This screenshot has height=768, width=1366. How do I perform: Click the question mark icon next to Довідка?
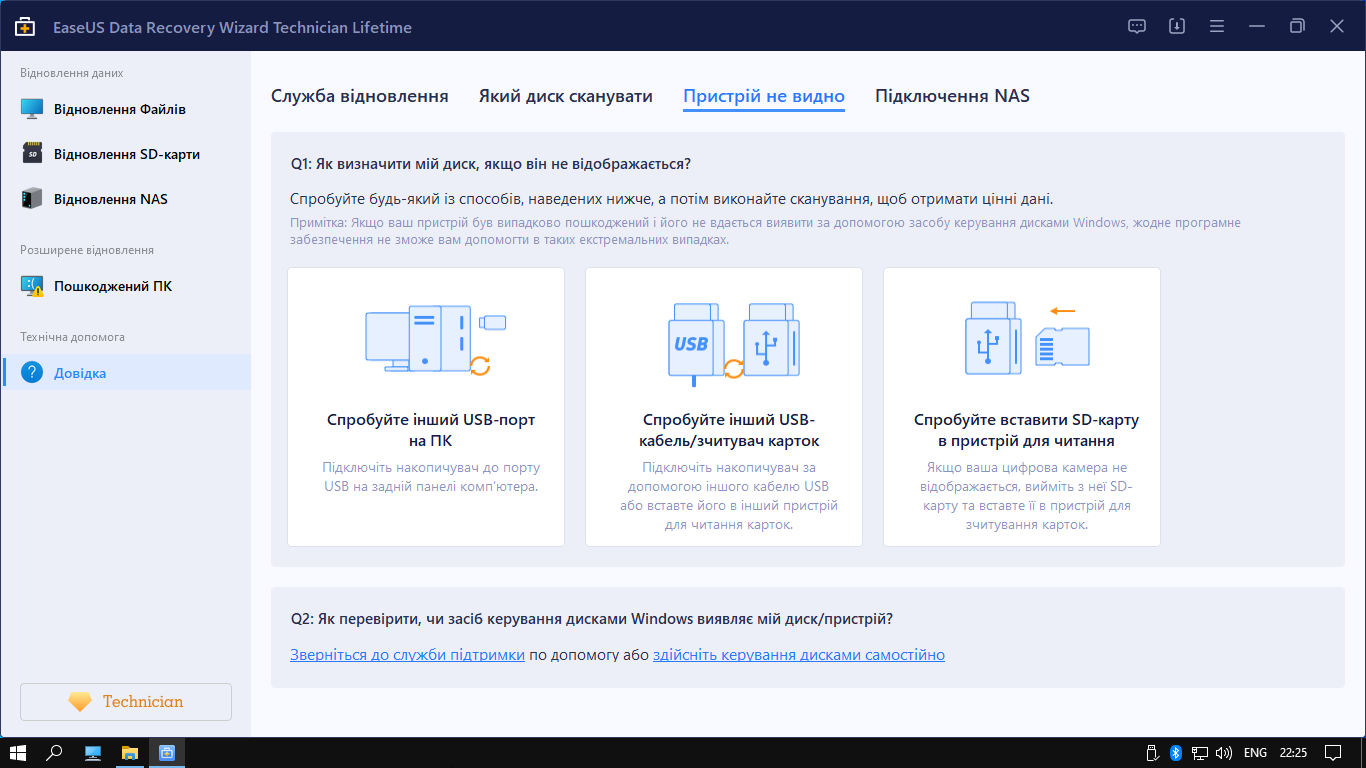point(32,373)
